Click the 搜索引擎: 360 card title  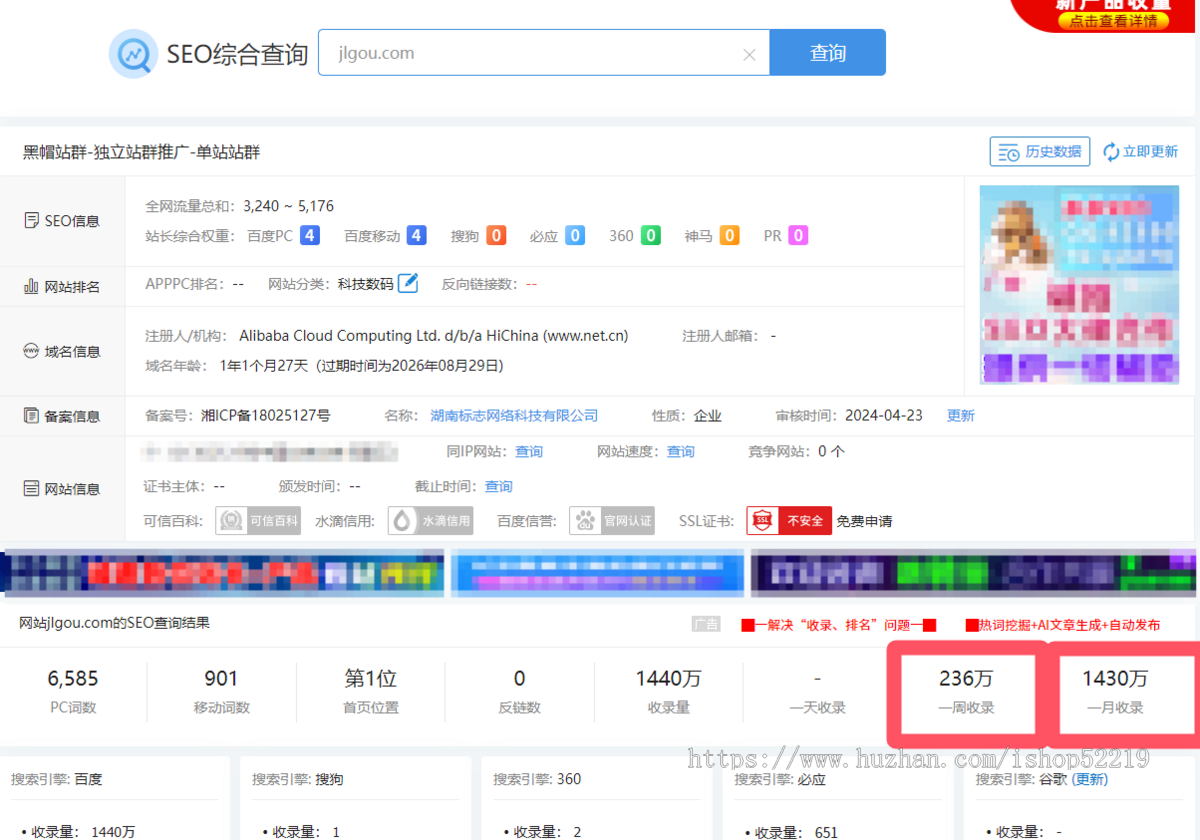coord(537,779)
